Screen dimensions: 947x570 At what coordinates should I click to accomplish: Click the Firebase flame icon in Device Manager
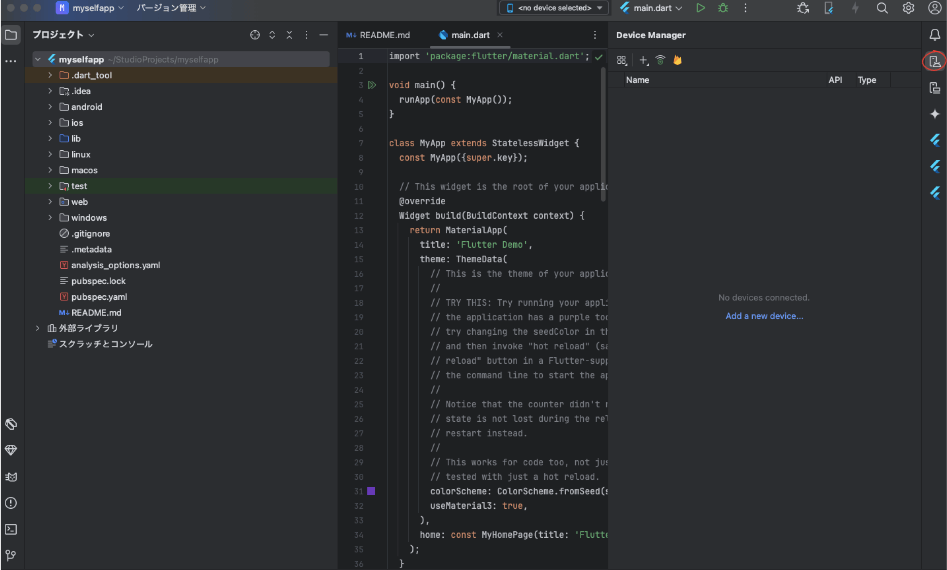pyautogui.click(x=678, y=60)
